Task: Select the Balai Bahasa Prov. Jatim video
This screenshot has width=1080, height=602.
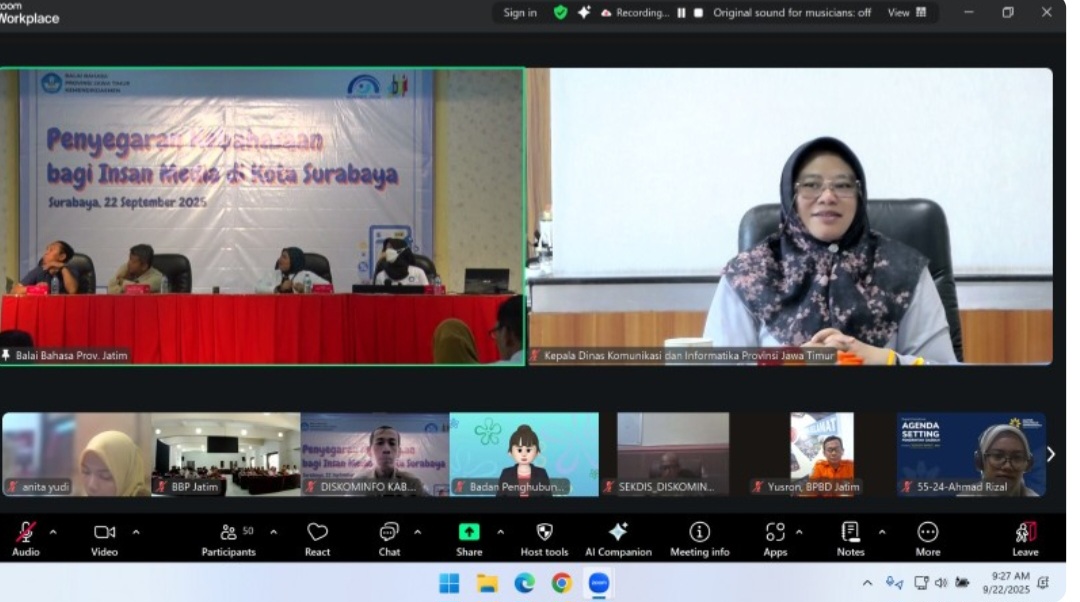Action: pyautogui.click(x=262, y=216)
